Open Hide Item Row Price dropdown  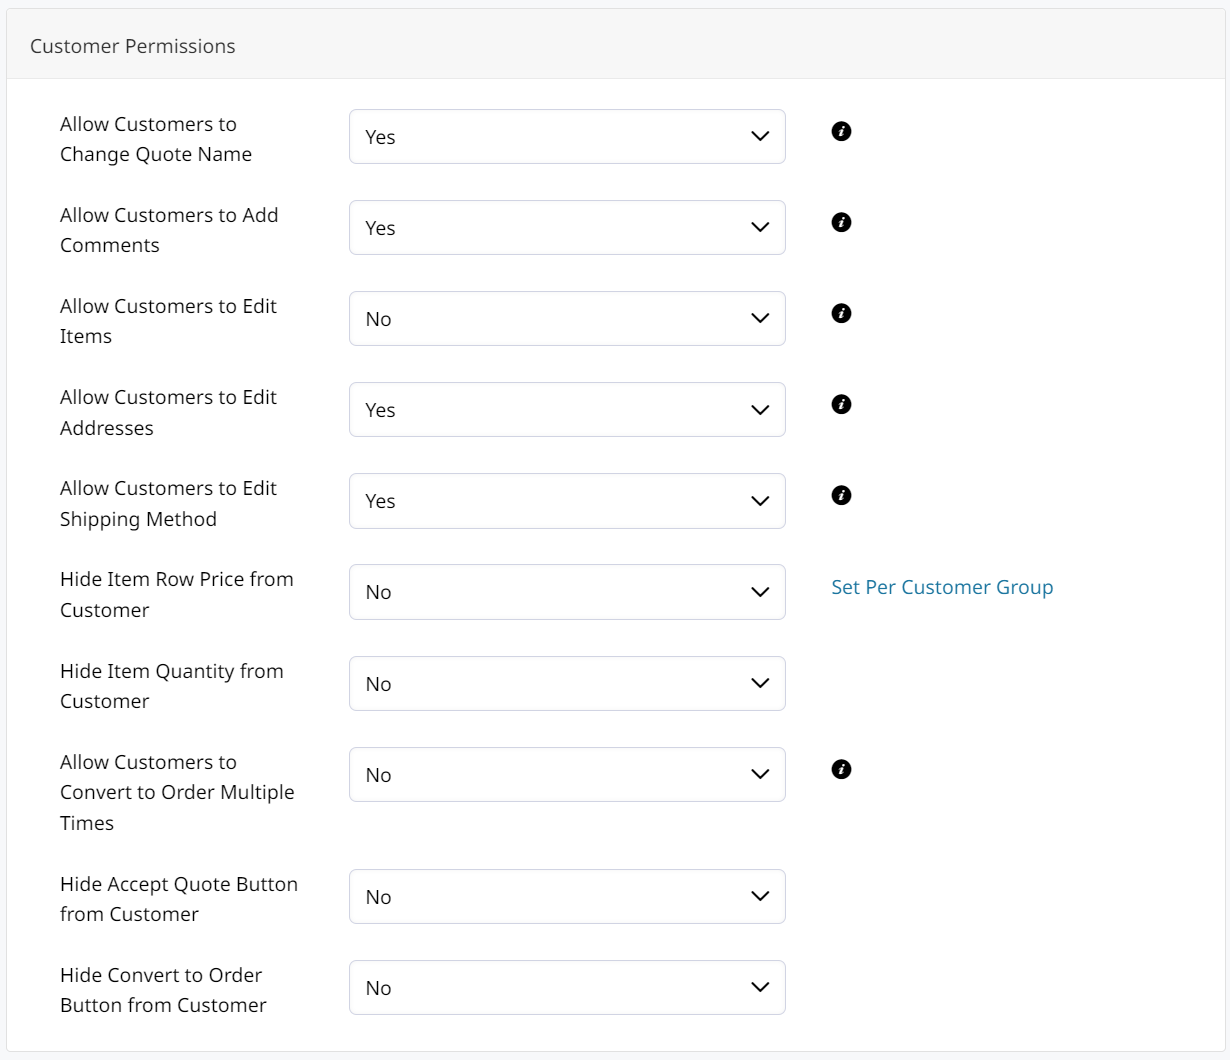(567, 592)
